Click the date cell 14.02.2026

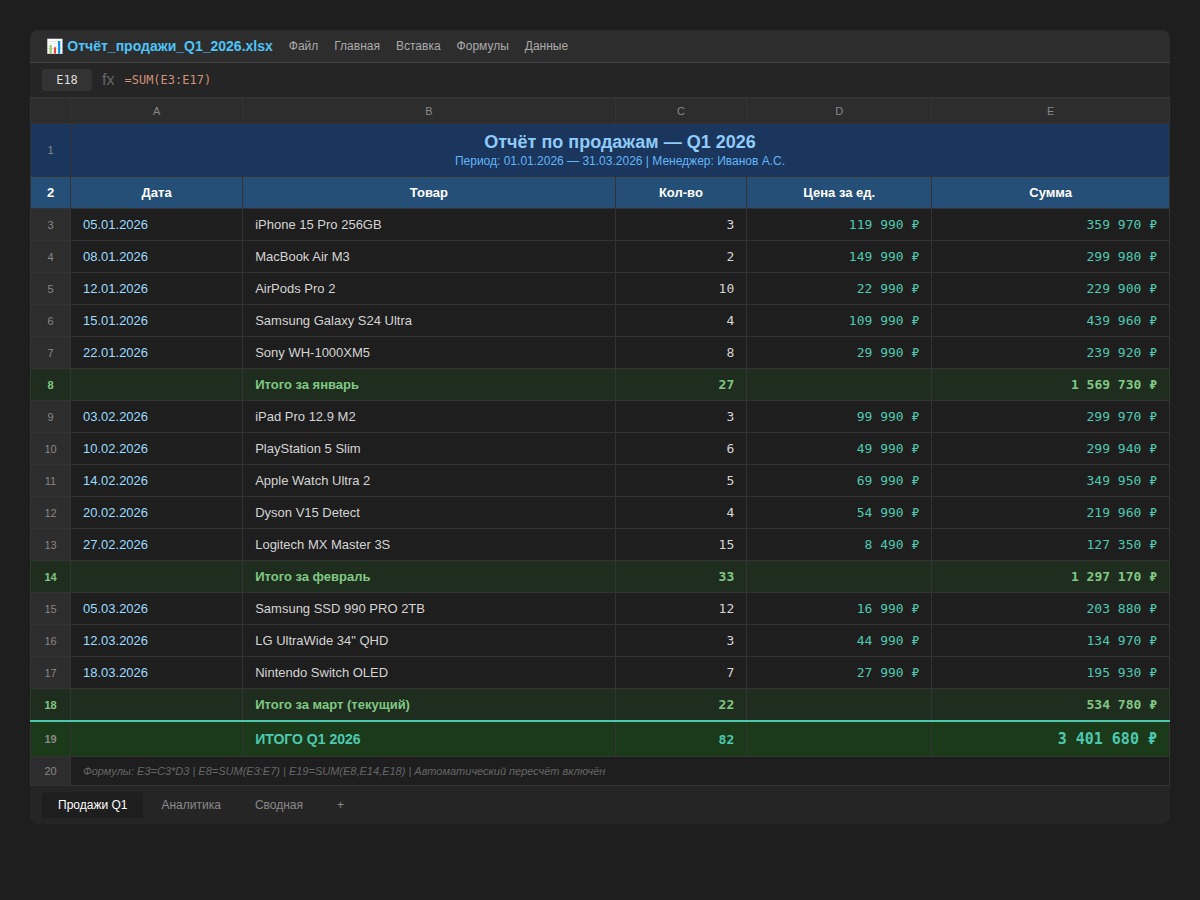coord(157,481)
